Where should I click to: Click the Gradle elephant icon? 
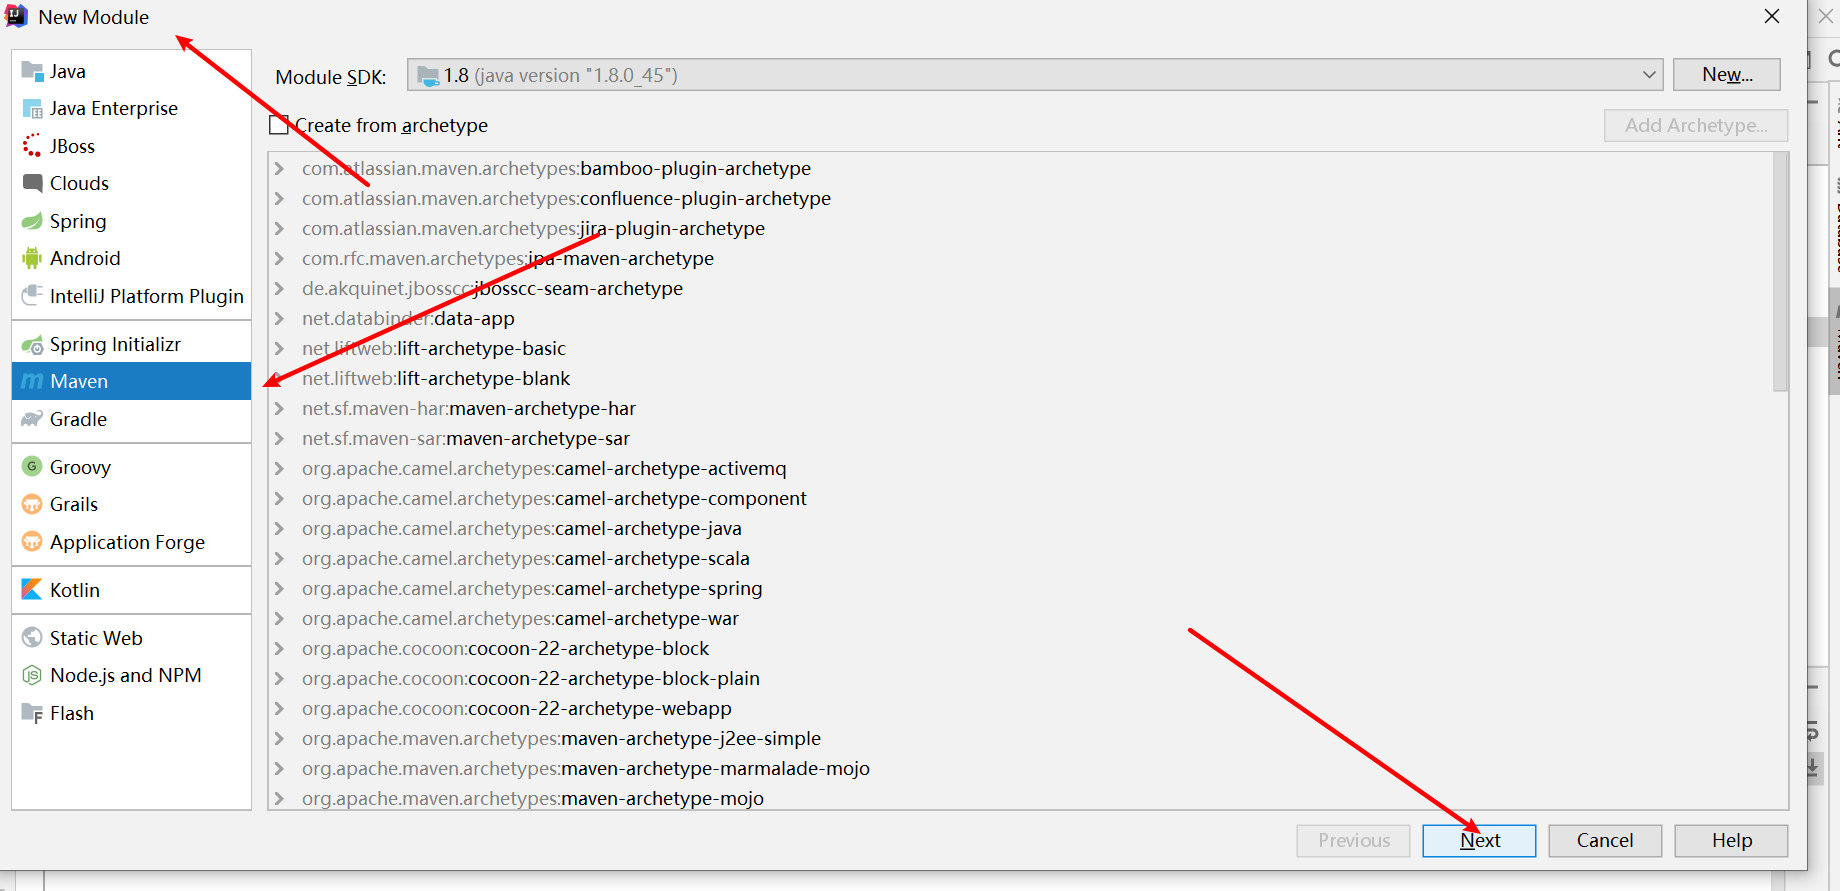tap(32, 419)
